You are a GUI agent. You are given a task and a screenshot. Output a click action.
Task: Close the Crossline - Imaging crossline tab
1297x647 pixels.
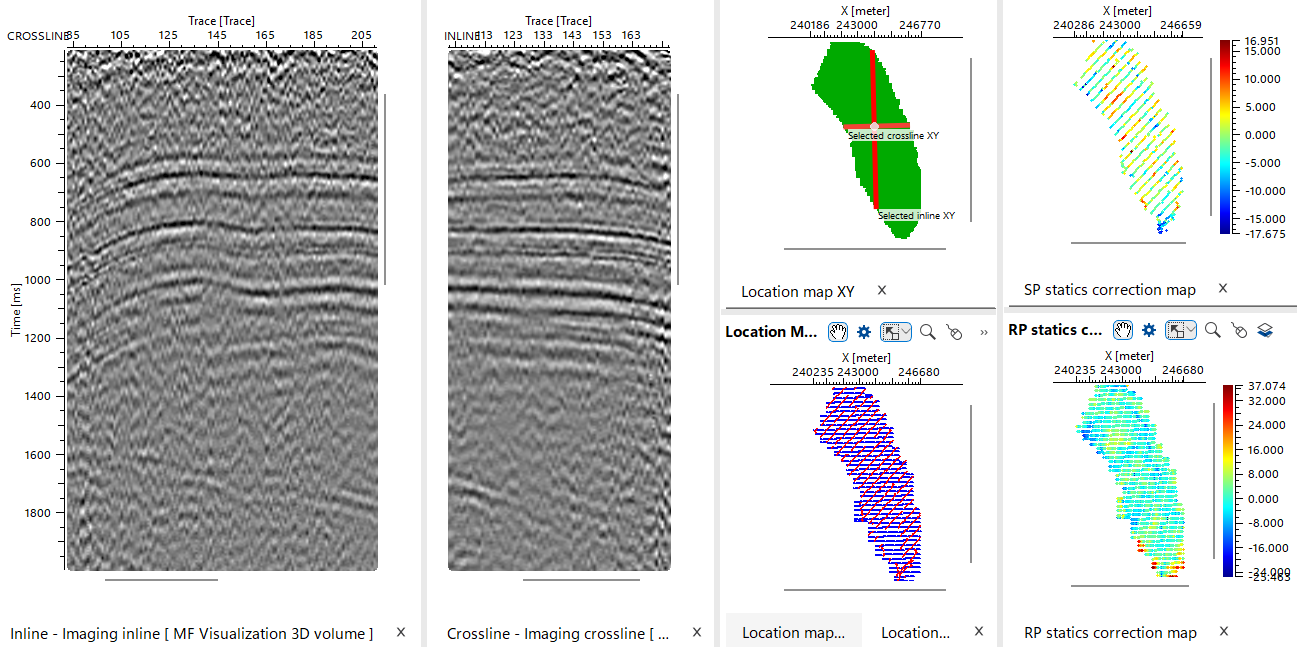pyautogui.click(x=697, y=632)
